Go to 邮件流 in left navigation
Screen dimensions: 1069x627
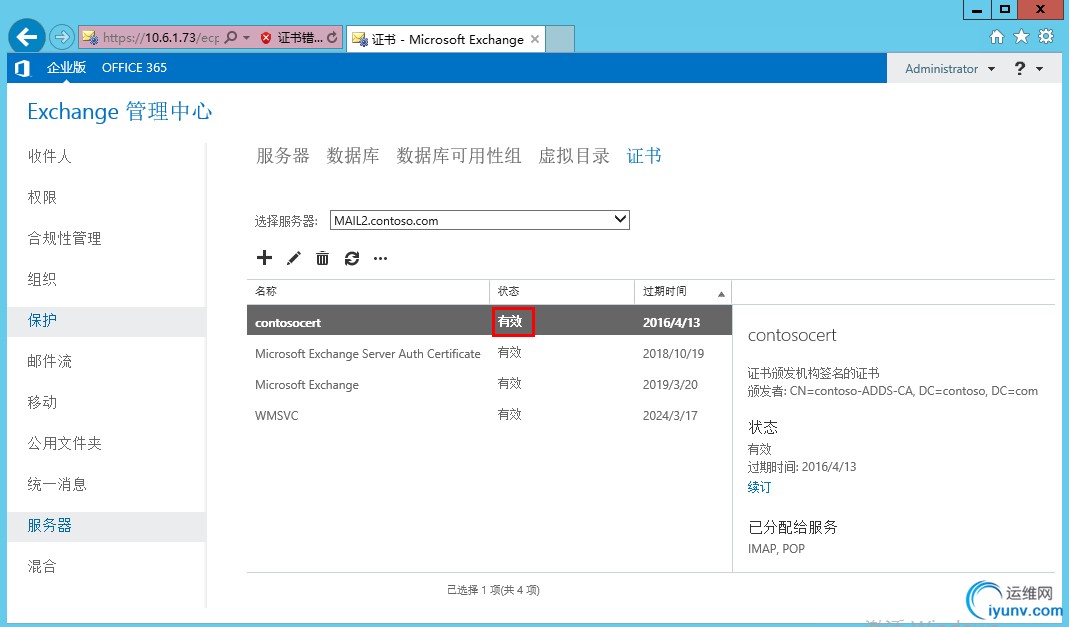(x=49, y=361)
